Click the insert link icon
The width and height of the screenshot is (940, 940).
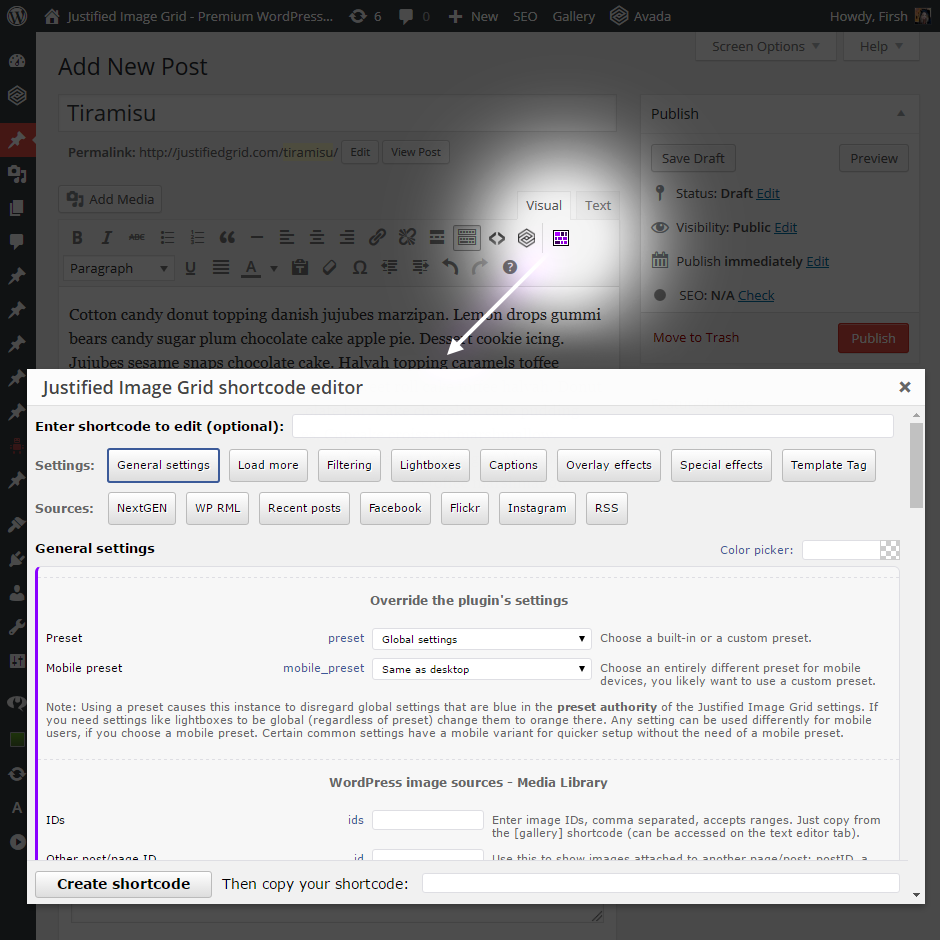(x=377, y=238)
